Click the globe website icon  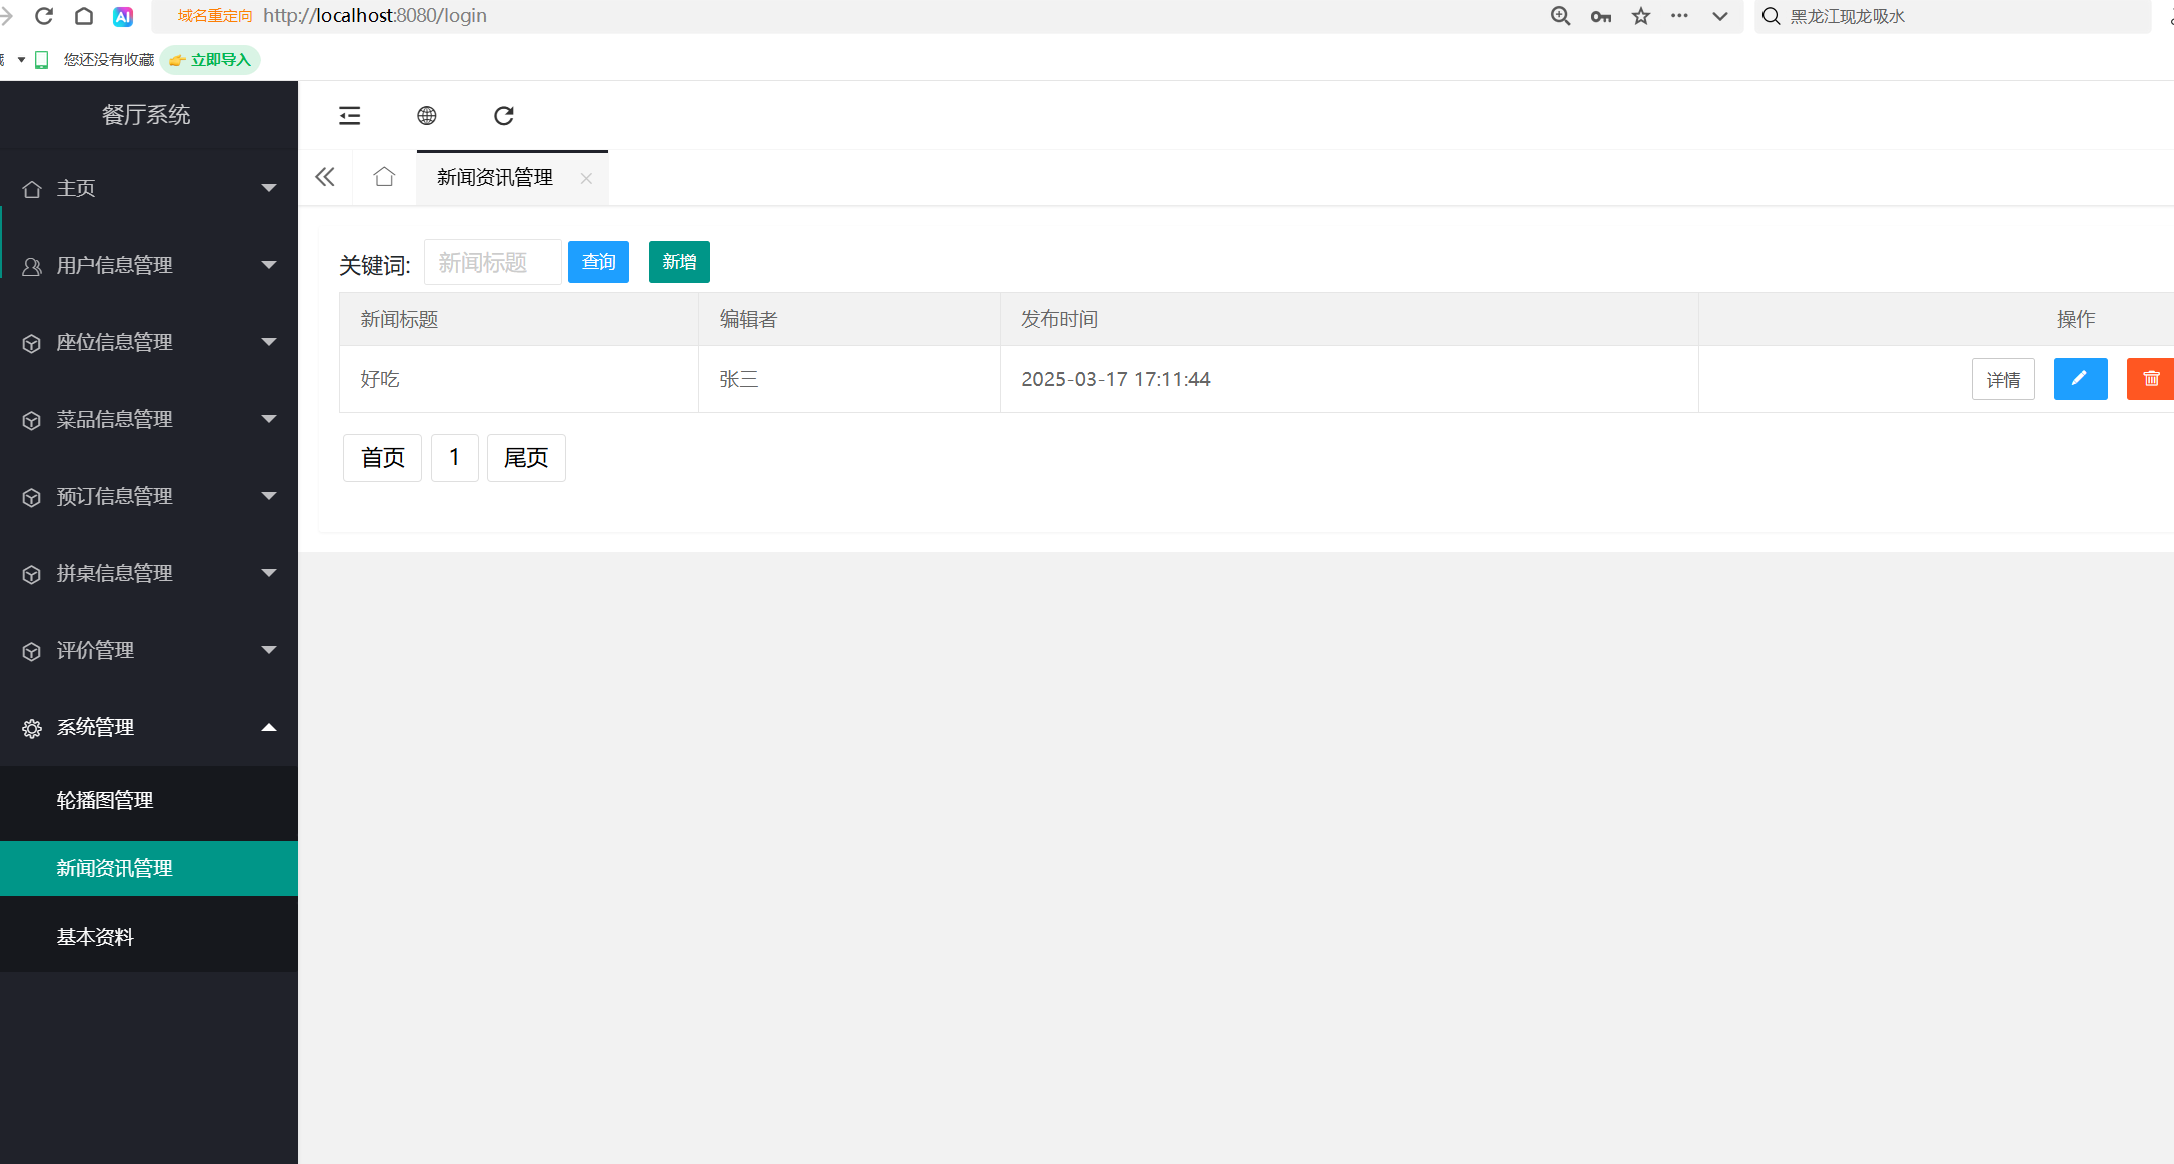pos(427,116)
